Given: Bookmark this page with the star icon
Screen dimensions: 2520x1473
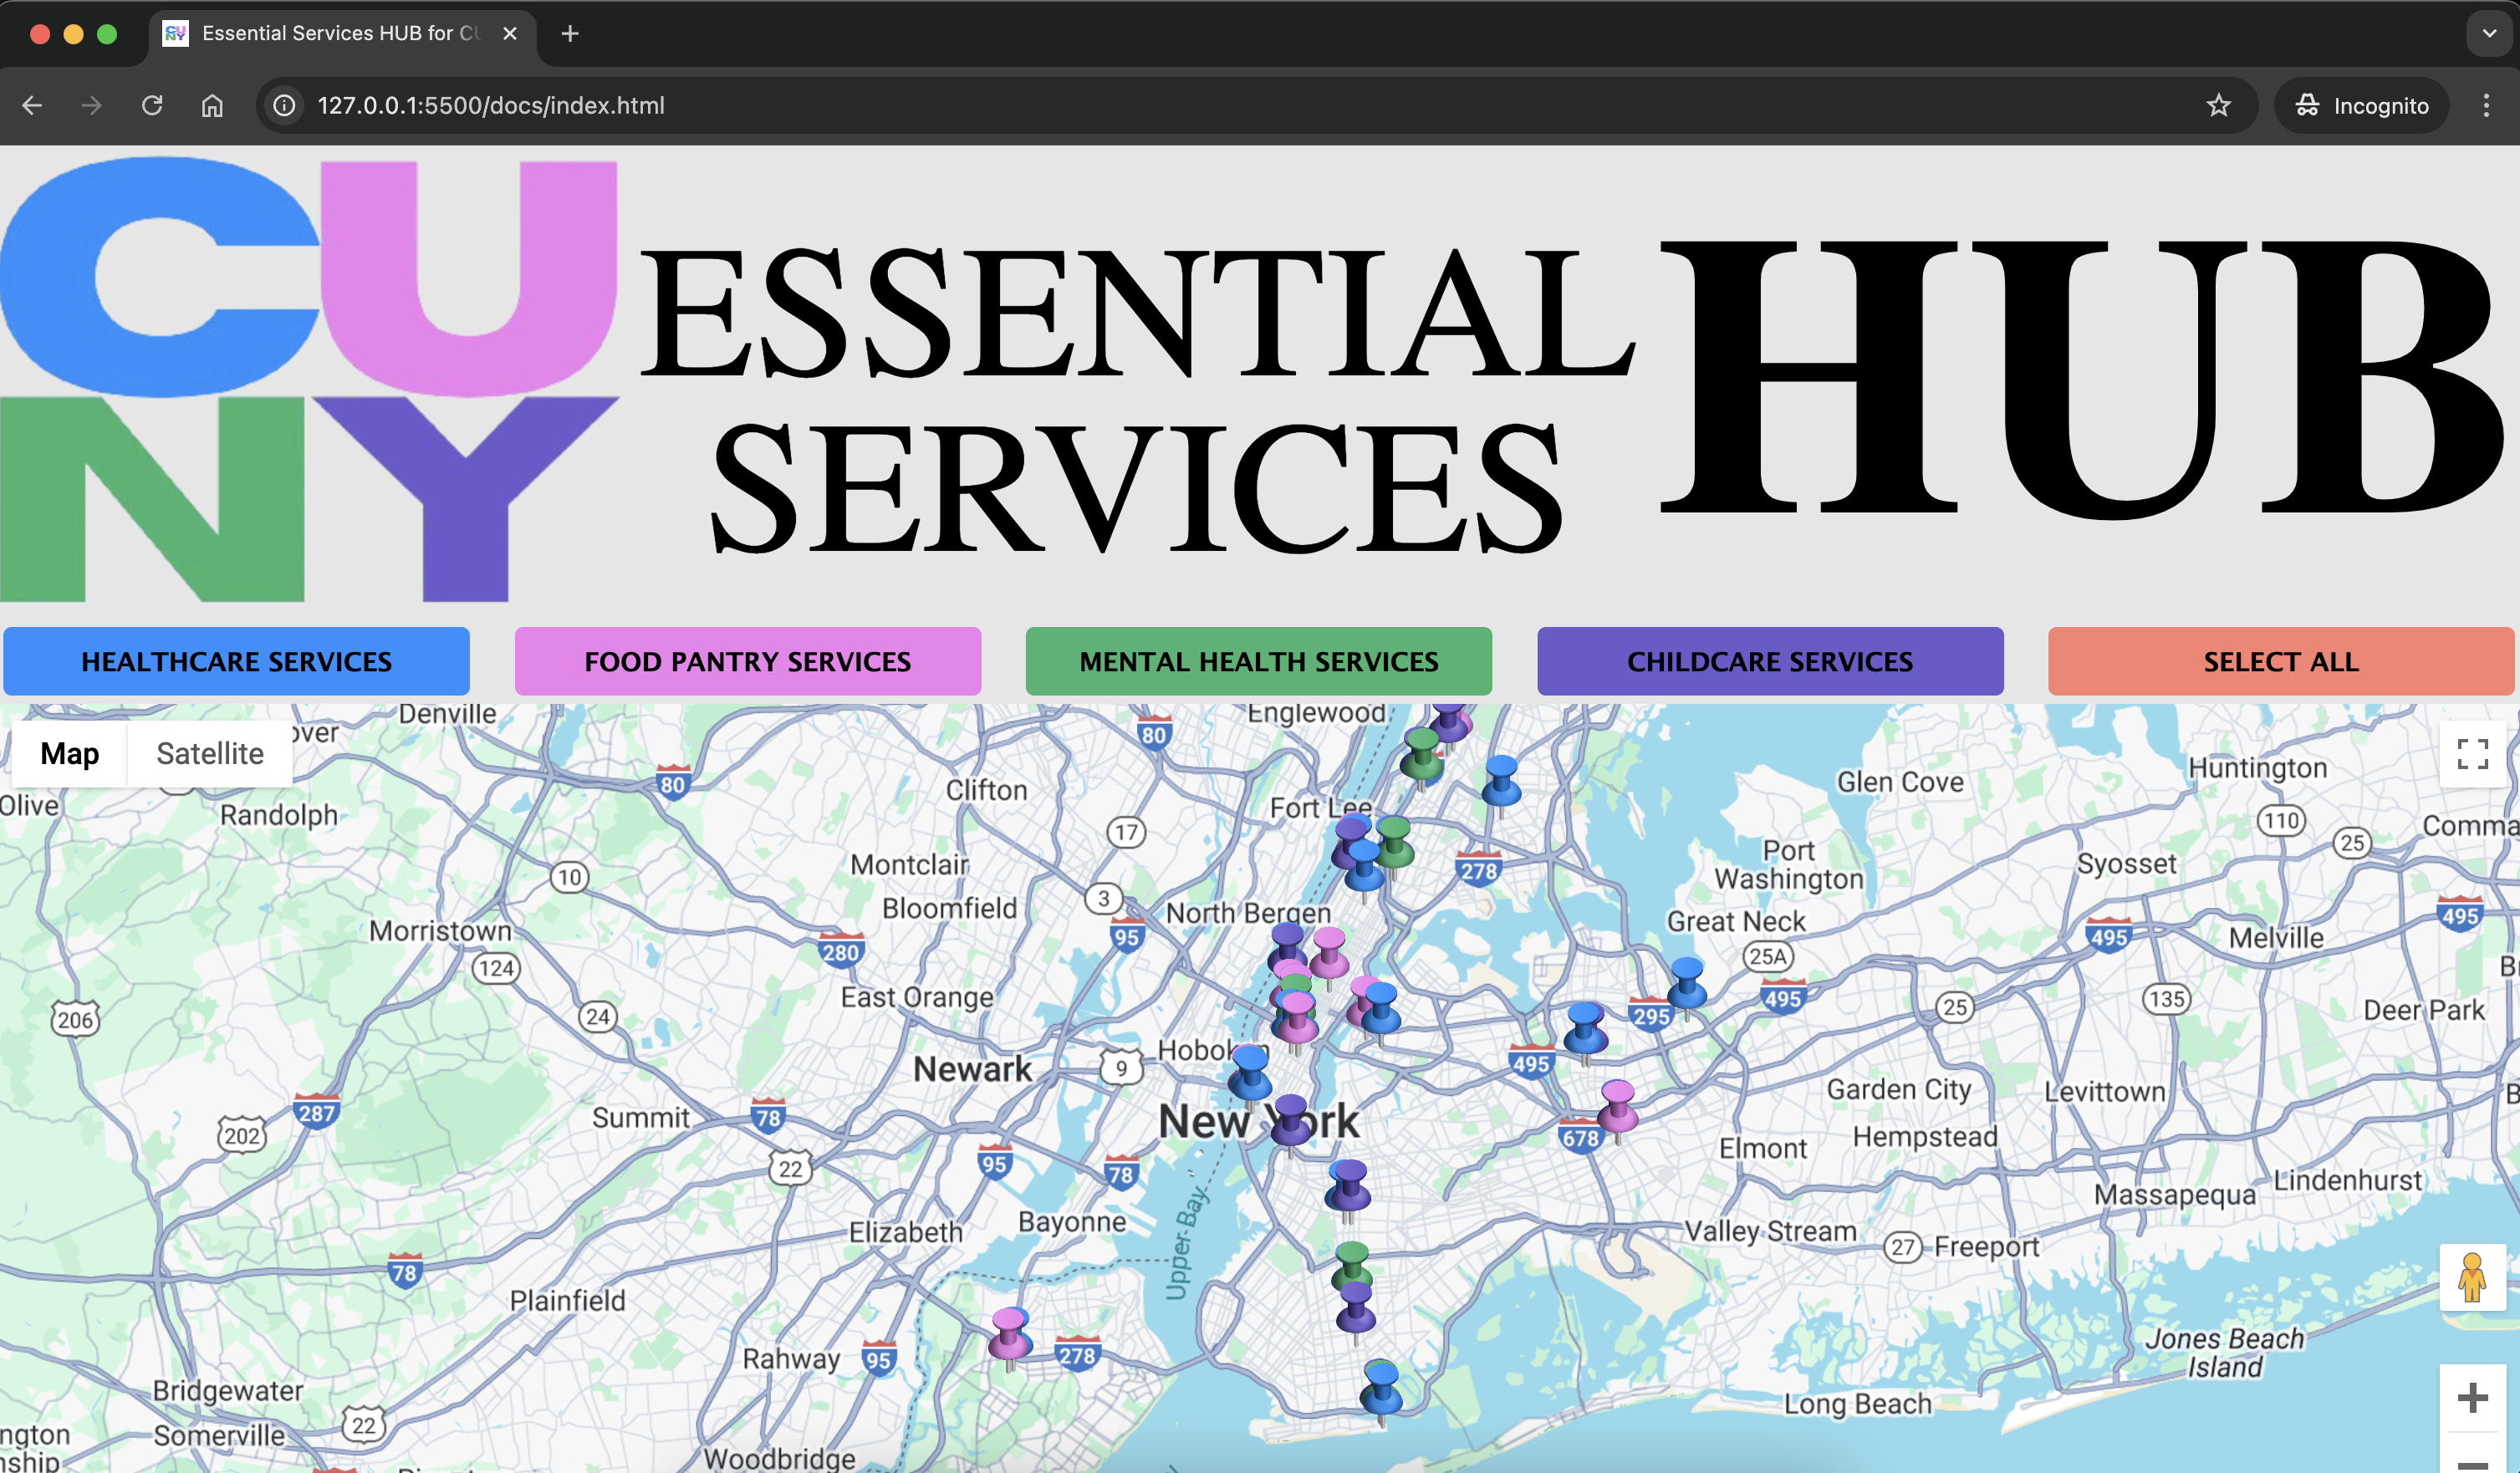Looking at the screenshot, I should pos(2218,105).
